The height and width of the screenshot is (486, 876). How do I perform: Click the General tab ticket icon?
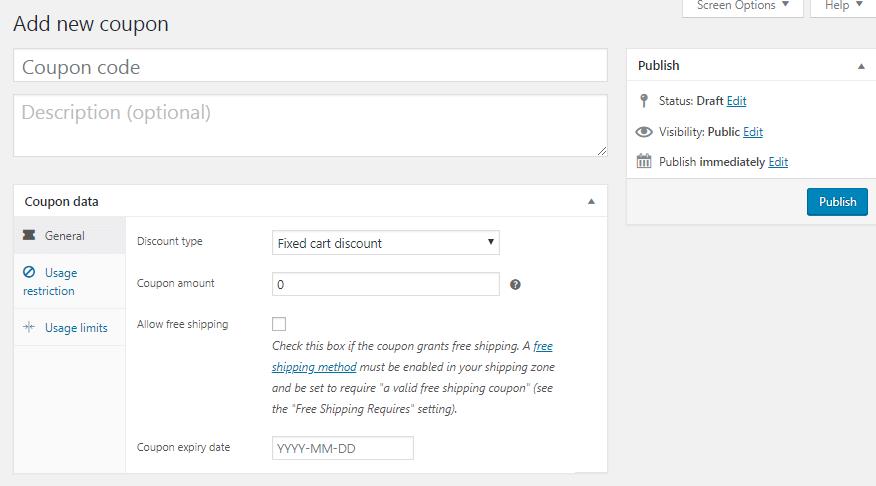28,235
